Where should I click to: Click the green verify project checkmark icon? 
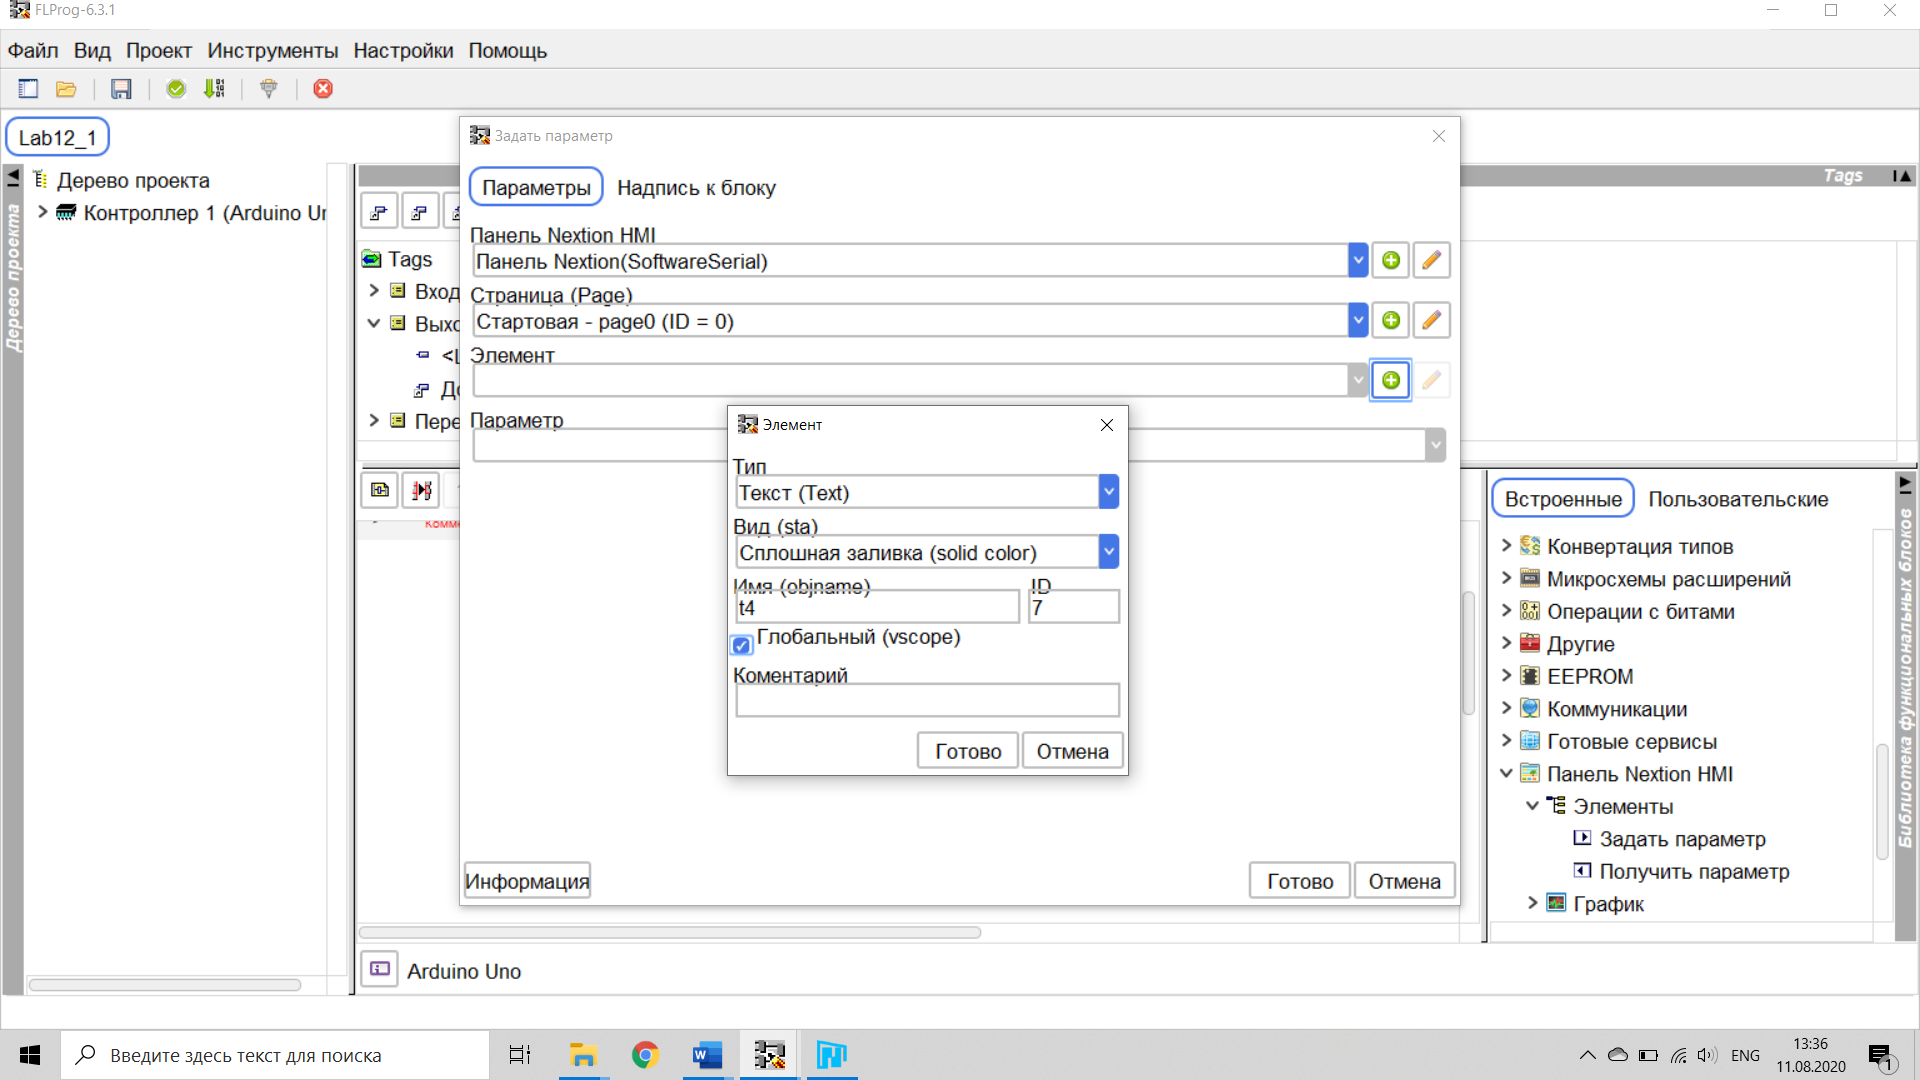(x=176, y=89)
